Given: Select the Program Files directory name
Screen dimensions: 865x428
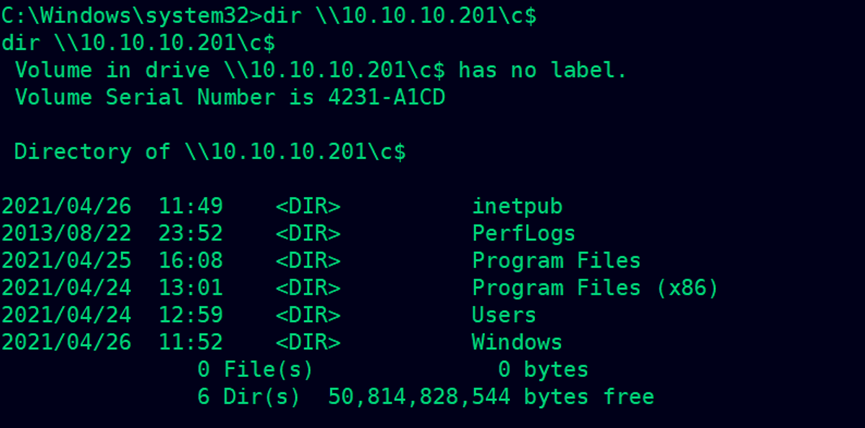Looking at the screenshot, I should 556,260.
